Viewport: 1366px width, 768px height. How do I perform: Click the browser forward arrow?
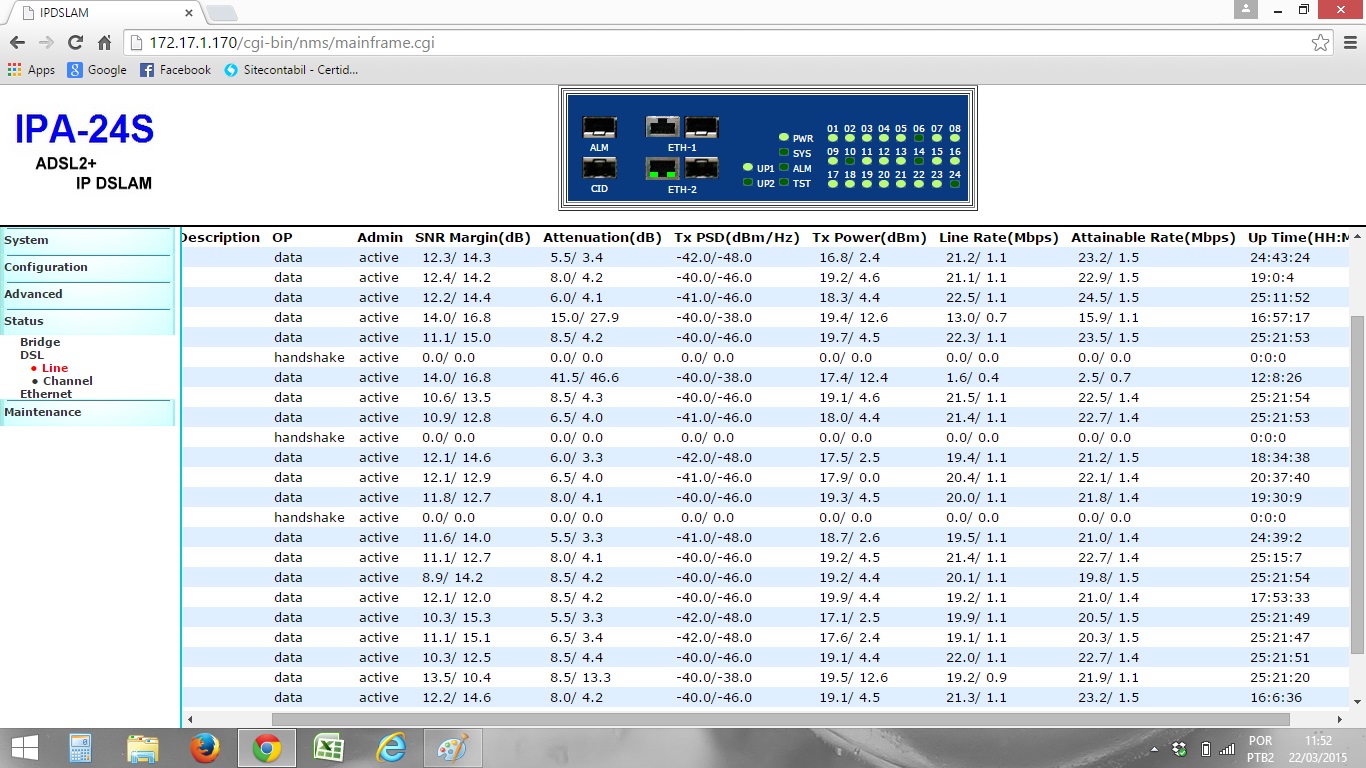point(46,43)
